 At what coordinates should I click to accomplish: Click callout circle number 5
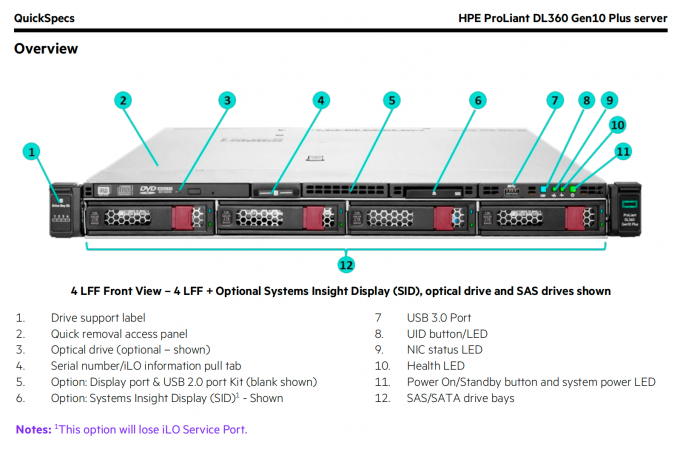[392, 100]
